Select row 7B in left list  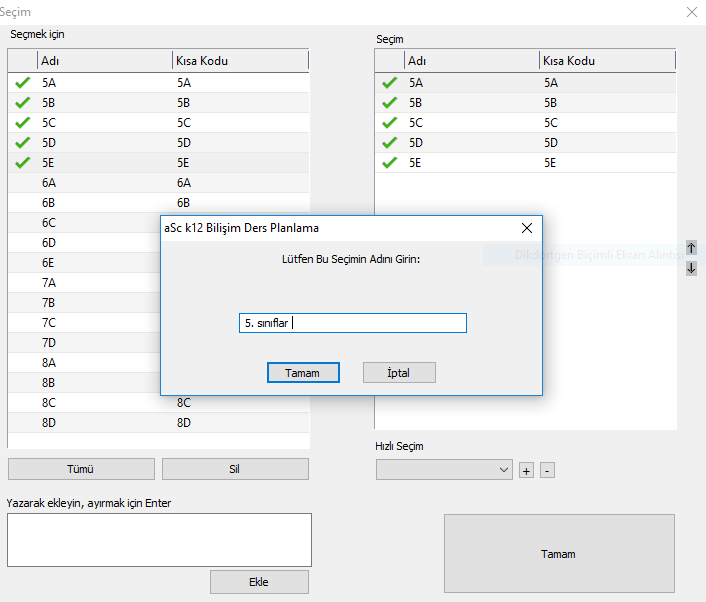click(x=84, y=303)
